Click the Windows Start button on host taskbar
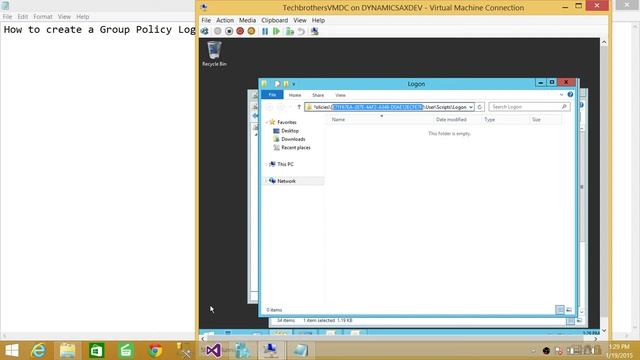Image resolution: width=640 pixels, height=360 pixels. (11, 351)
